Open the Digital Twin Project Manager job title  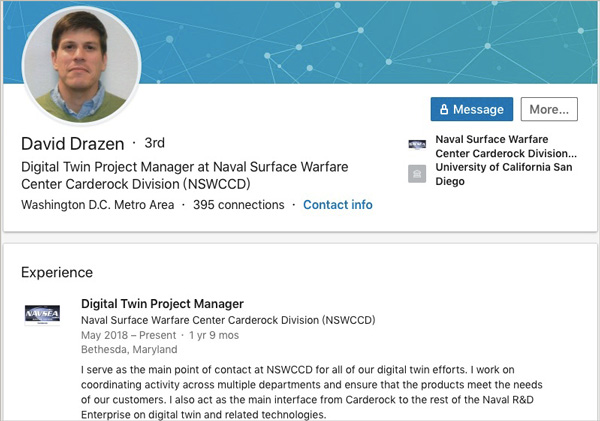tap(162, 304)
